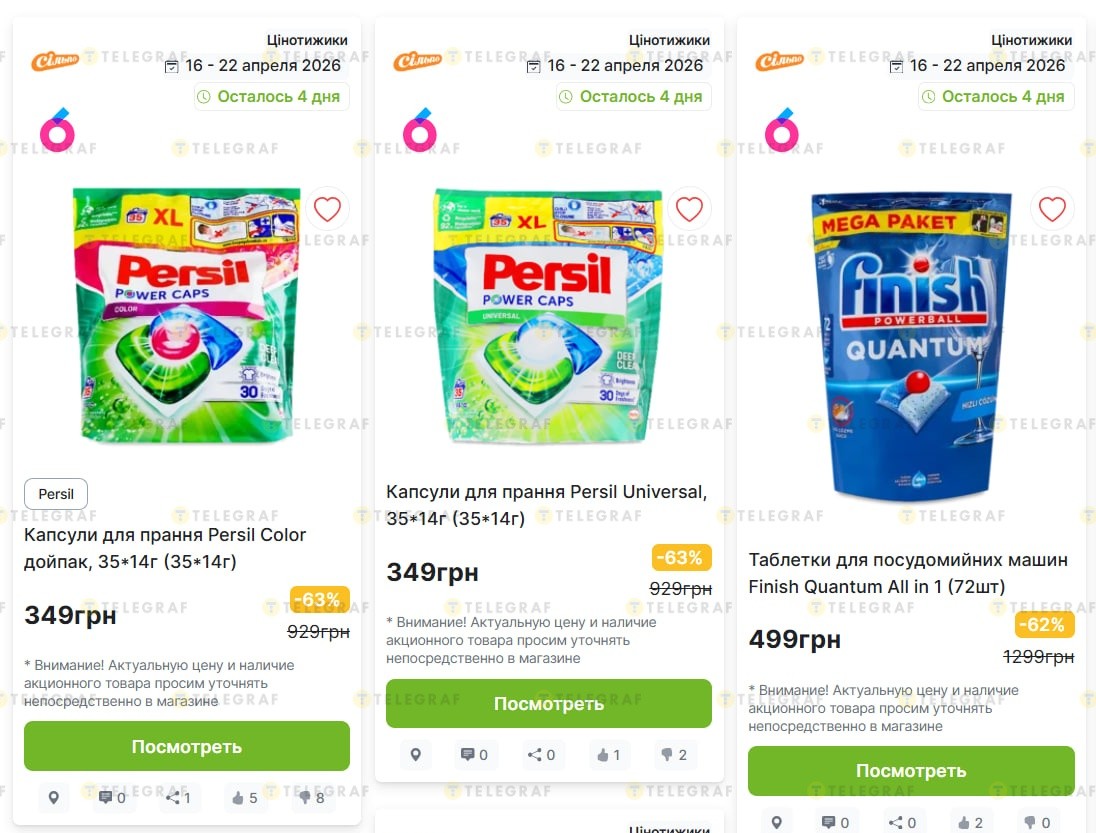Open comments on Persil Color capsules card
The width and height of the screenshot is (1096, 833).
[x=112, y=798]
